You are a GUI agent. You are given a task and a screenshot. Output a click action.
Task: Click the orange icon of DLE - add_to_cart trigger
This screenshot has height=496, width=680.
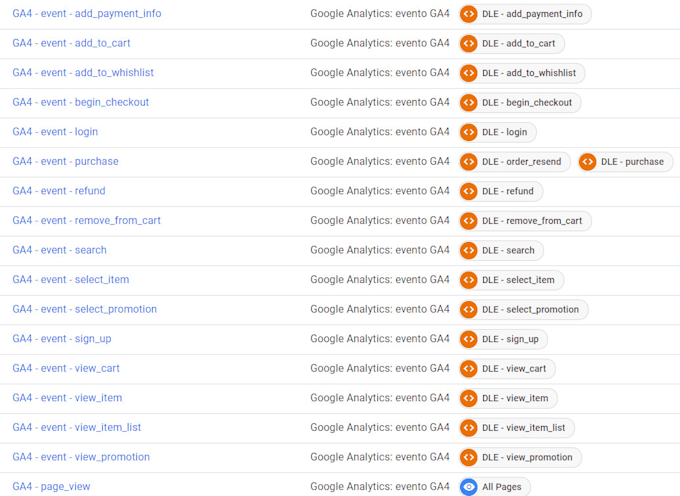[469, 43]
